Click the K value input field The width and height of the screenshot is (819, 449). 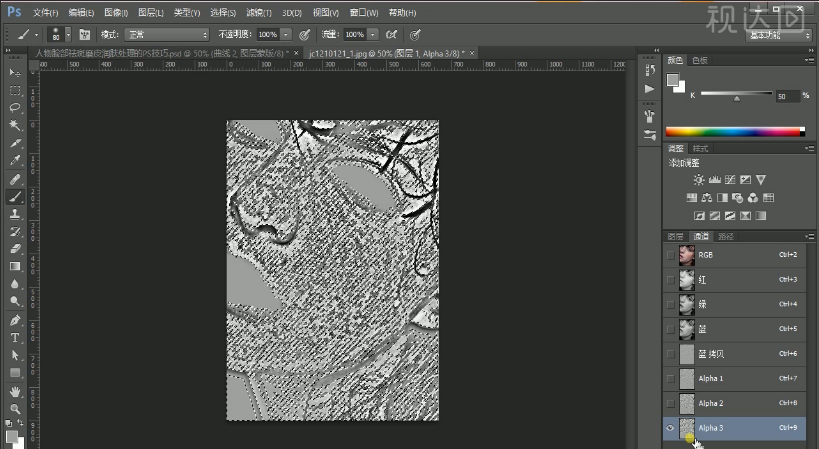788,96
